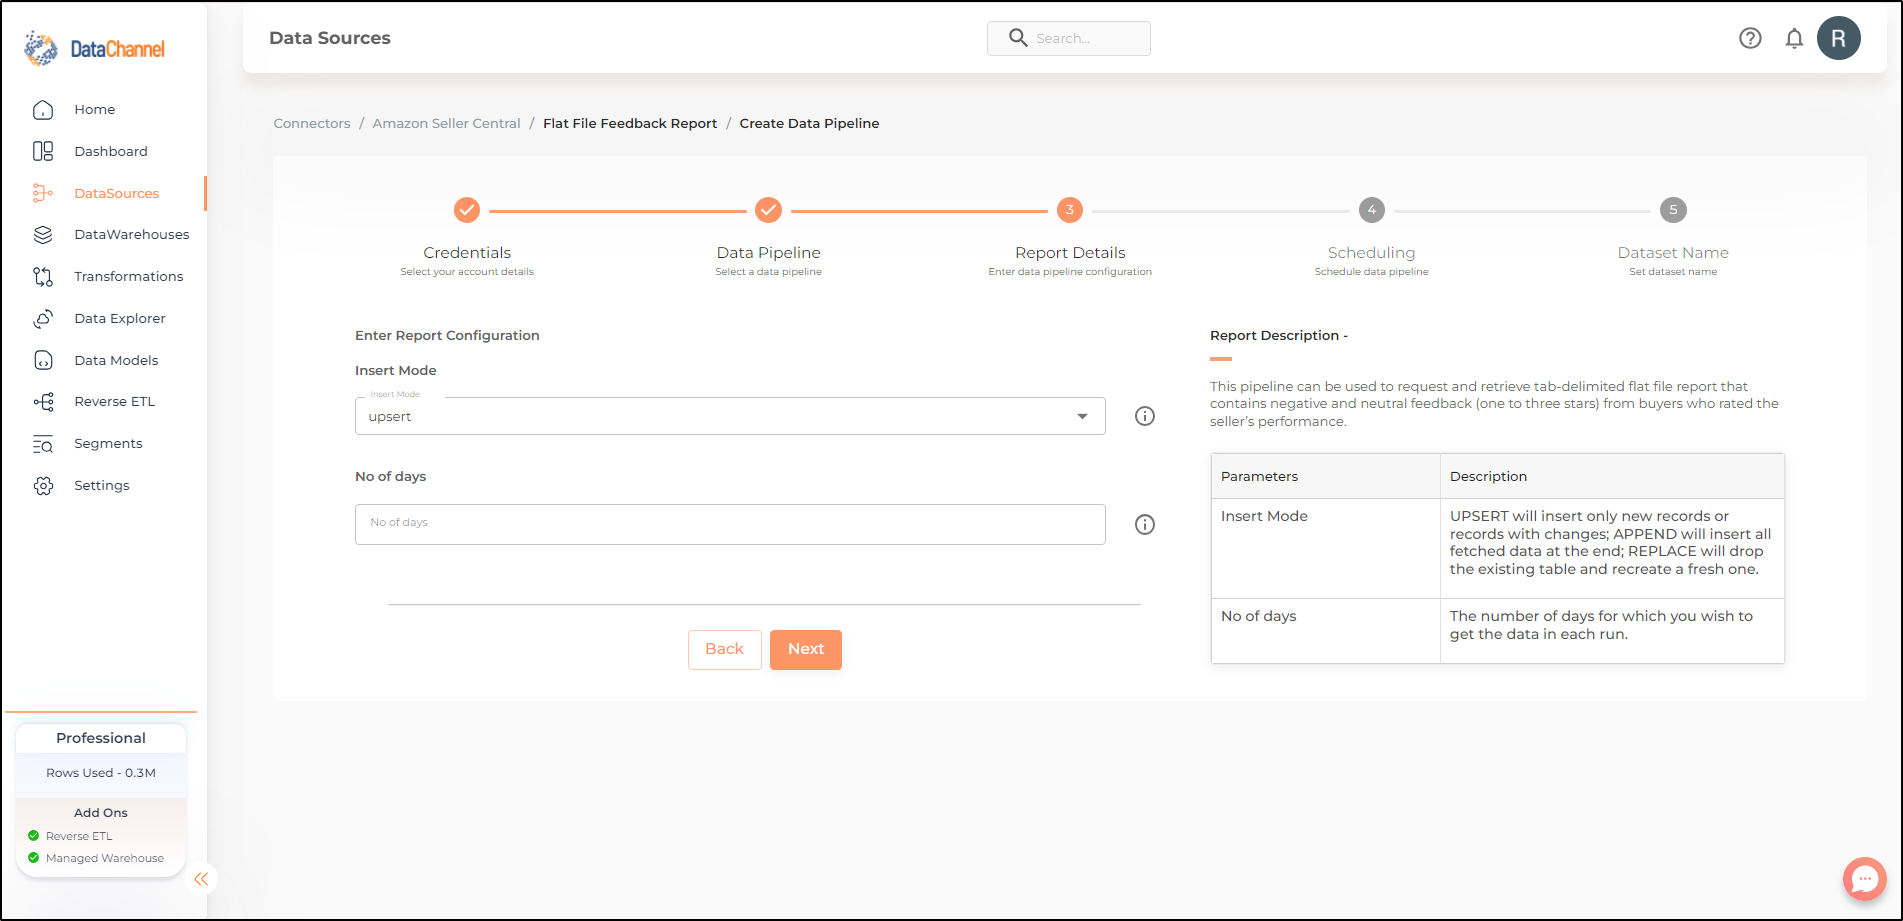Open the chat support bubble
1903x921 pixels.
pyautogui.click(x=1864, y=879)
